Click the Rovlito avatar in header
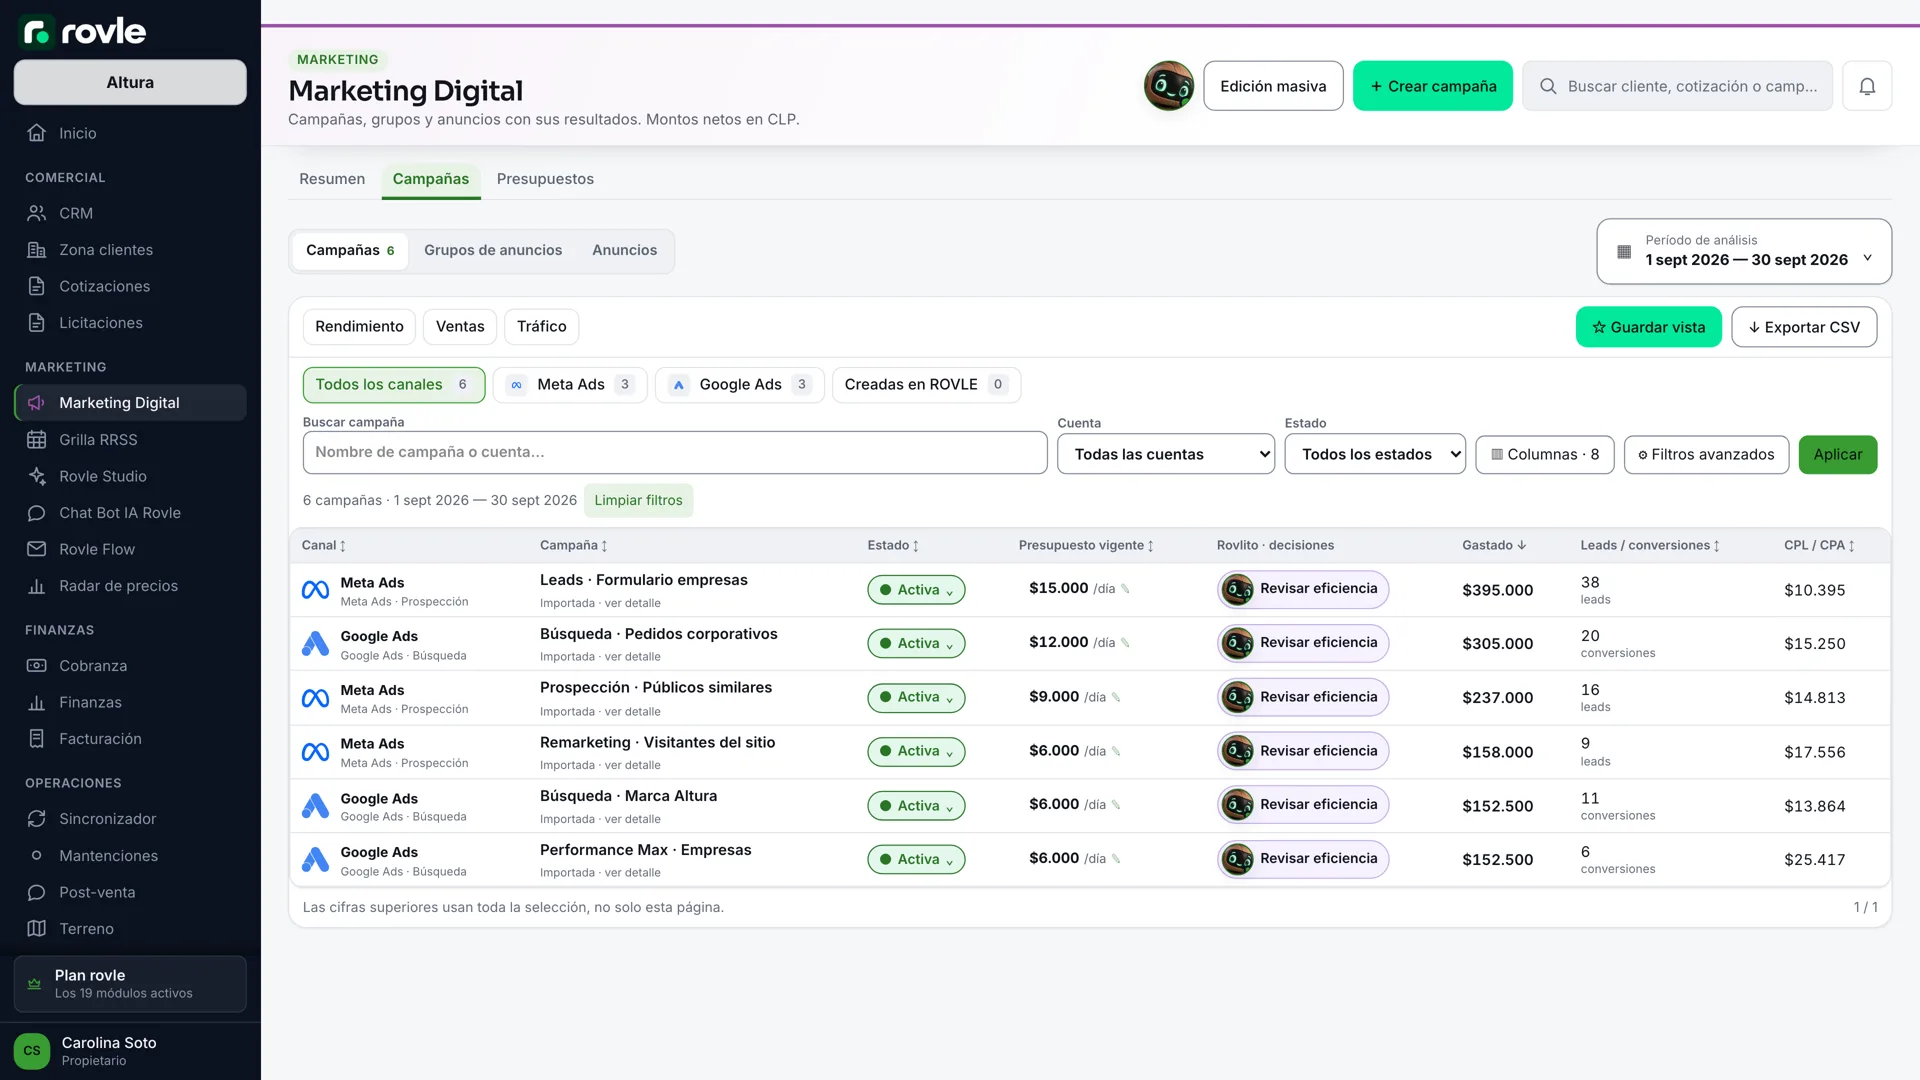 (1168, 86)
